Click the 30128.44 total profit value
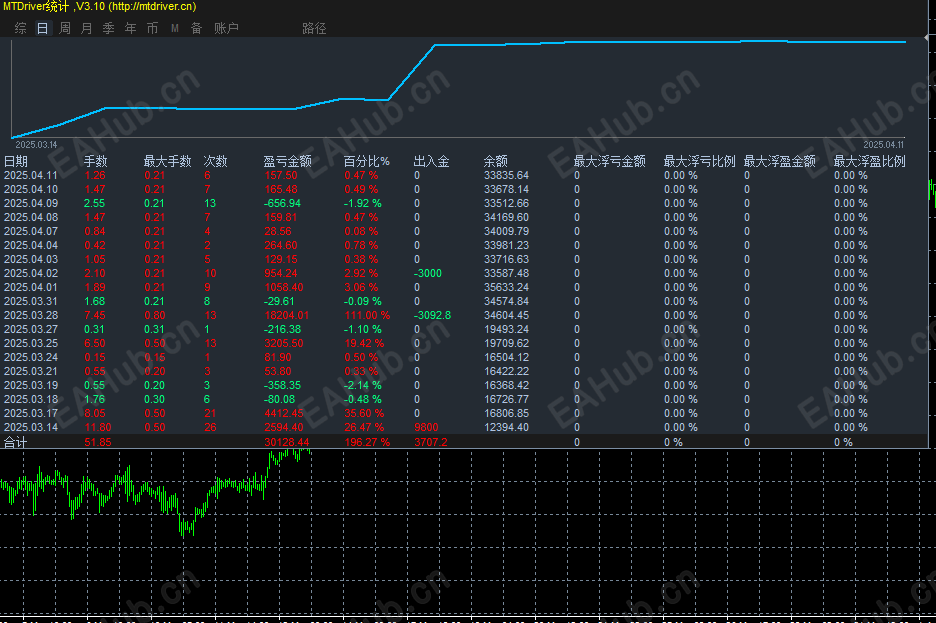This screenshot has width=936, height=623. pyautogui.click(x=287, y=442)
